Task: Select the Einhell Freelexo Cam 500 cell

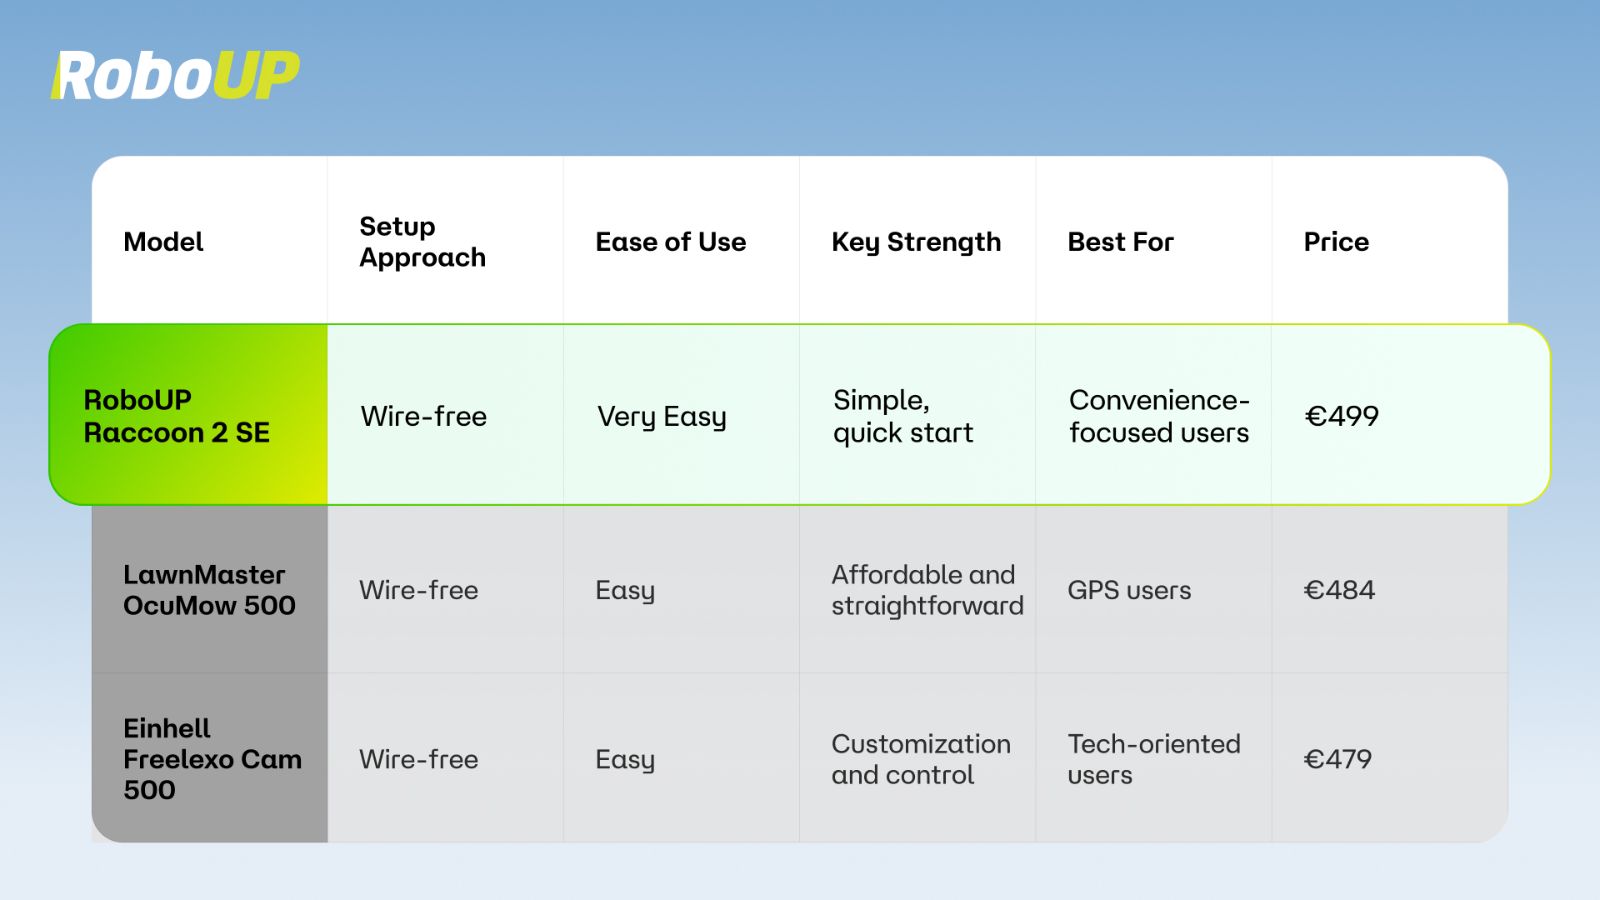Action: click(x=212, y=759)
